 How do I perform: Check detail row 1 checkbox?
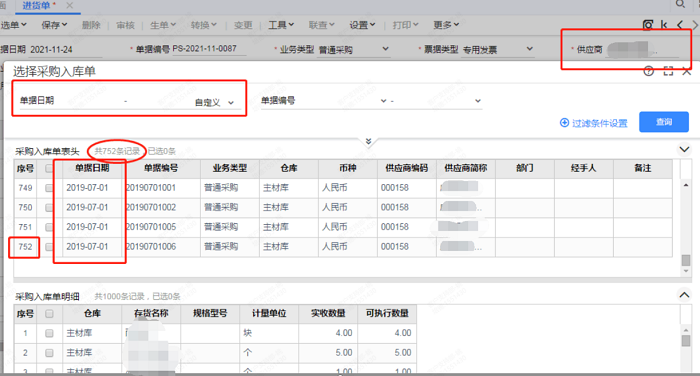point(49,333)
